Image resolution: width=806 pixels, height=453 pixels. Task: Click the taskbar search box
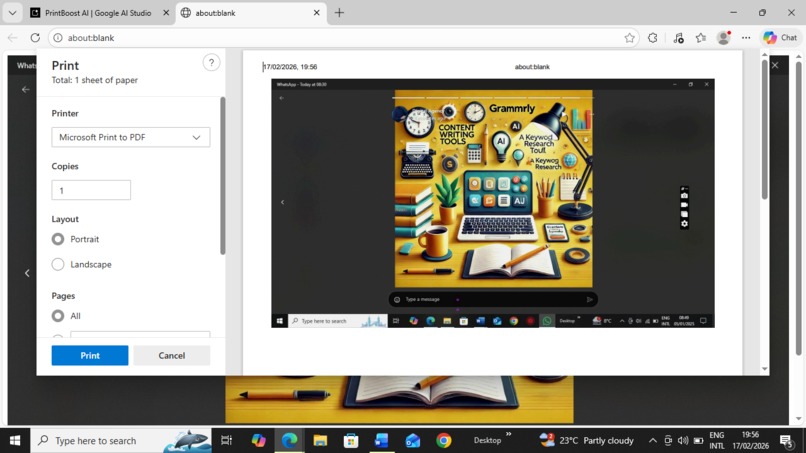(x=121, y=441)
